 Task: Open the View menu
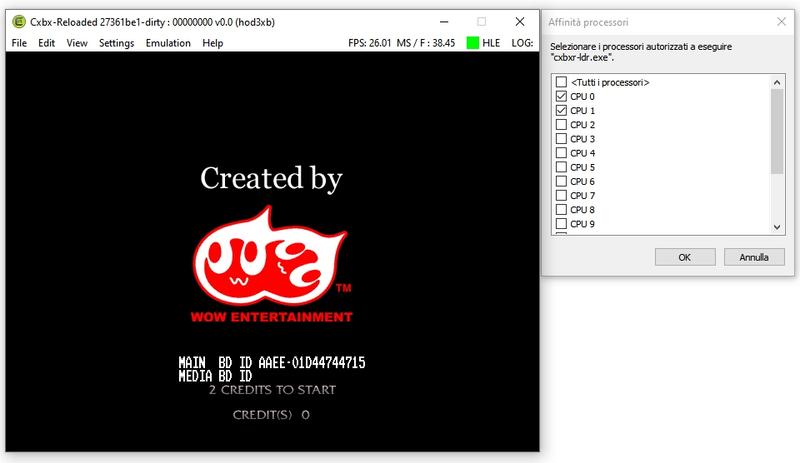tap(77, 43)
